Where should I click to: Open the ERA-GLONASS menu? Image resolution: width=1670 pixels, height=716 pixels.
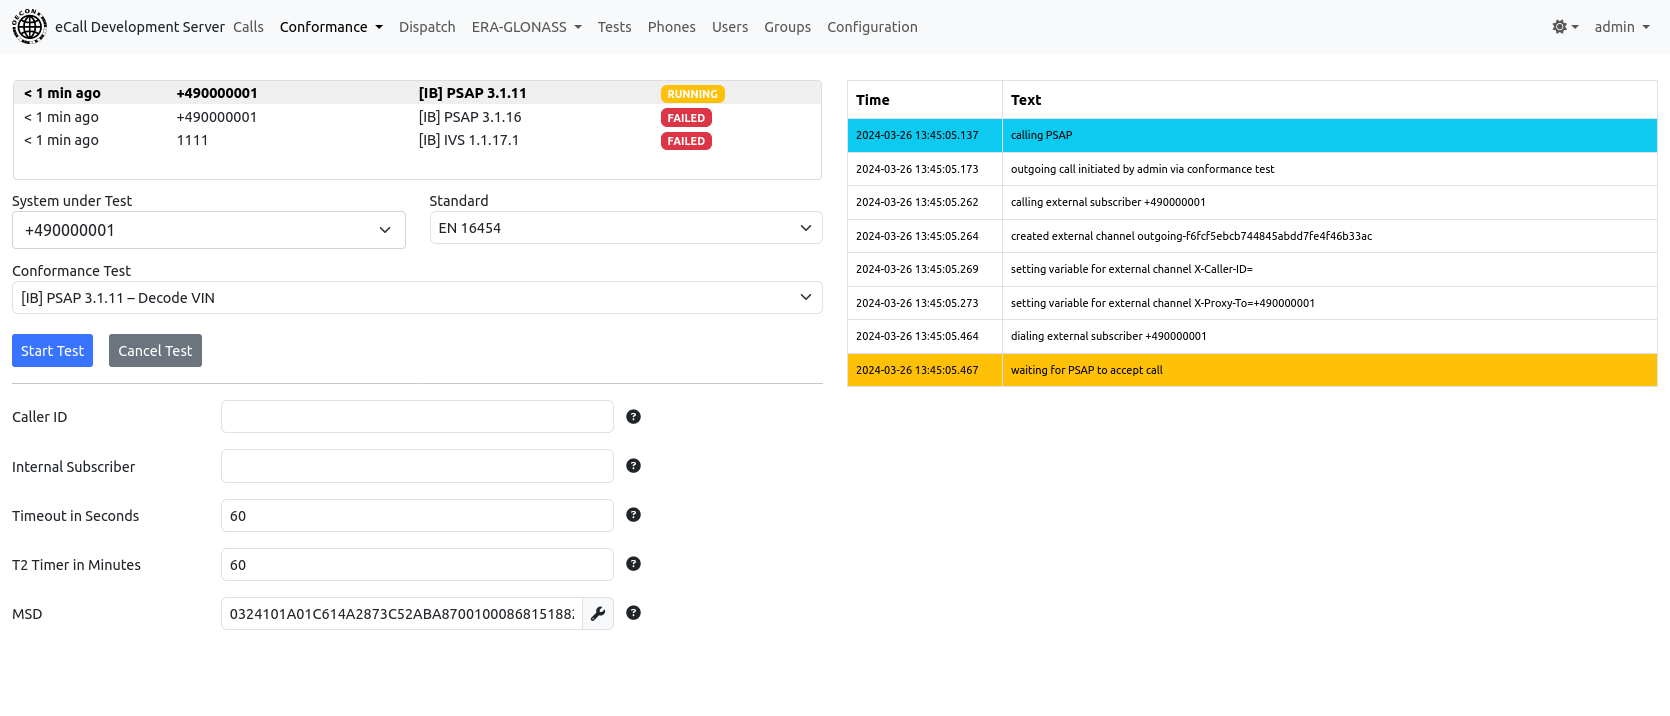[526, 27]
